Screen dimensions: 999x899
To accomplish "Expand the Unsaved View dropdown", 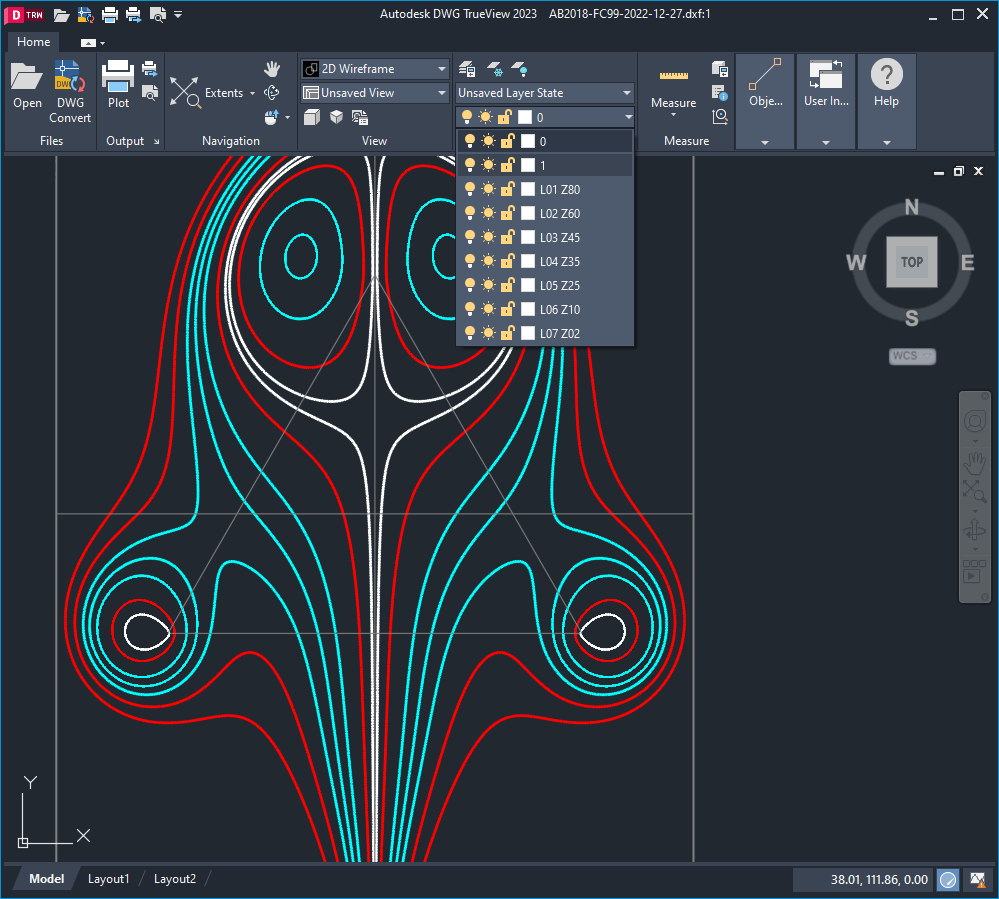I will [440, 92].
